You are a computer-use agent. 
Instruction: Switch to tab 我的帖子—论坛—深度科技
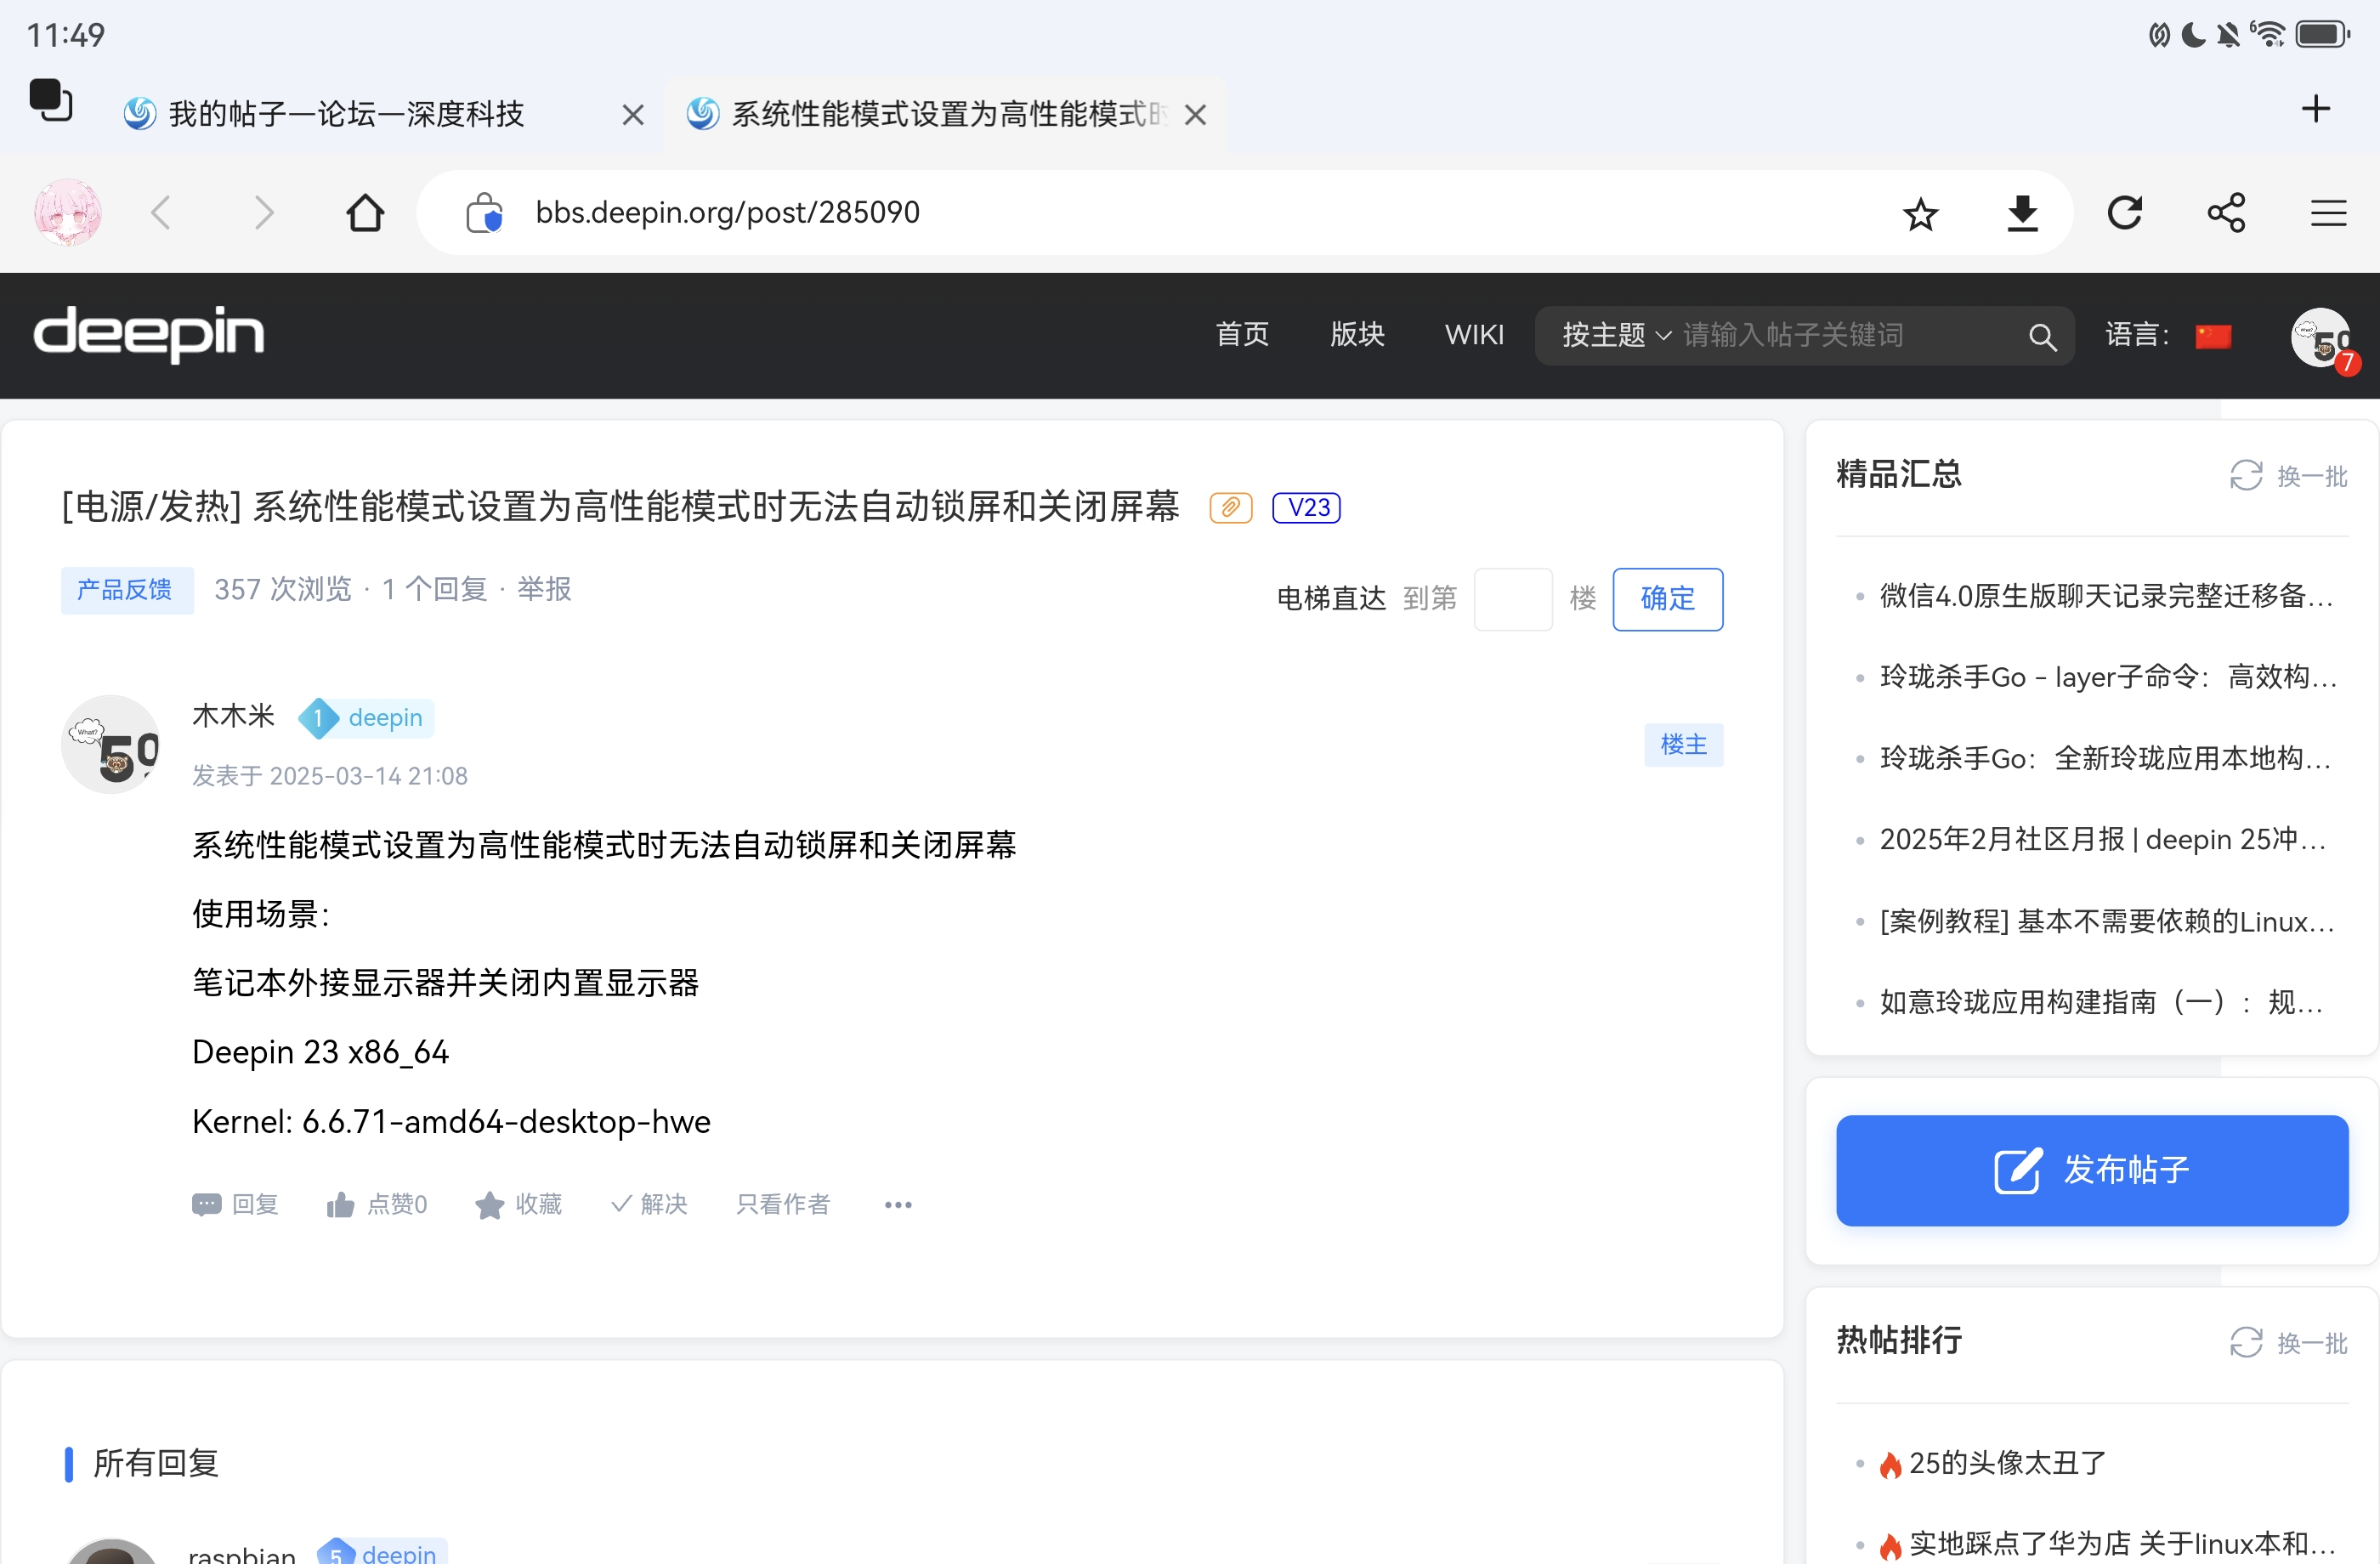[x=346, y=114]
